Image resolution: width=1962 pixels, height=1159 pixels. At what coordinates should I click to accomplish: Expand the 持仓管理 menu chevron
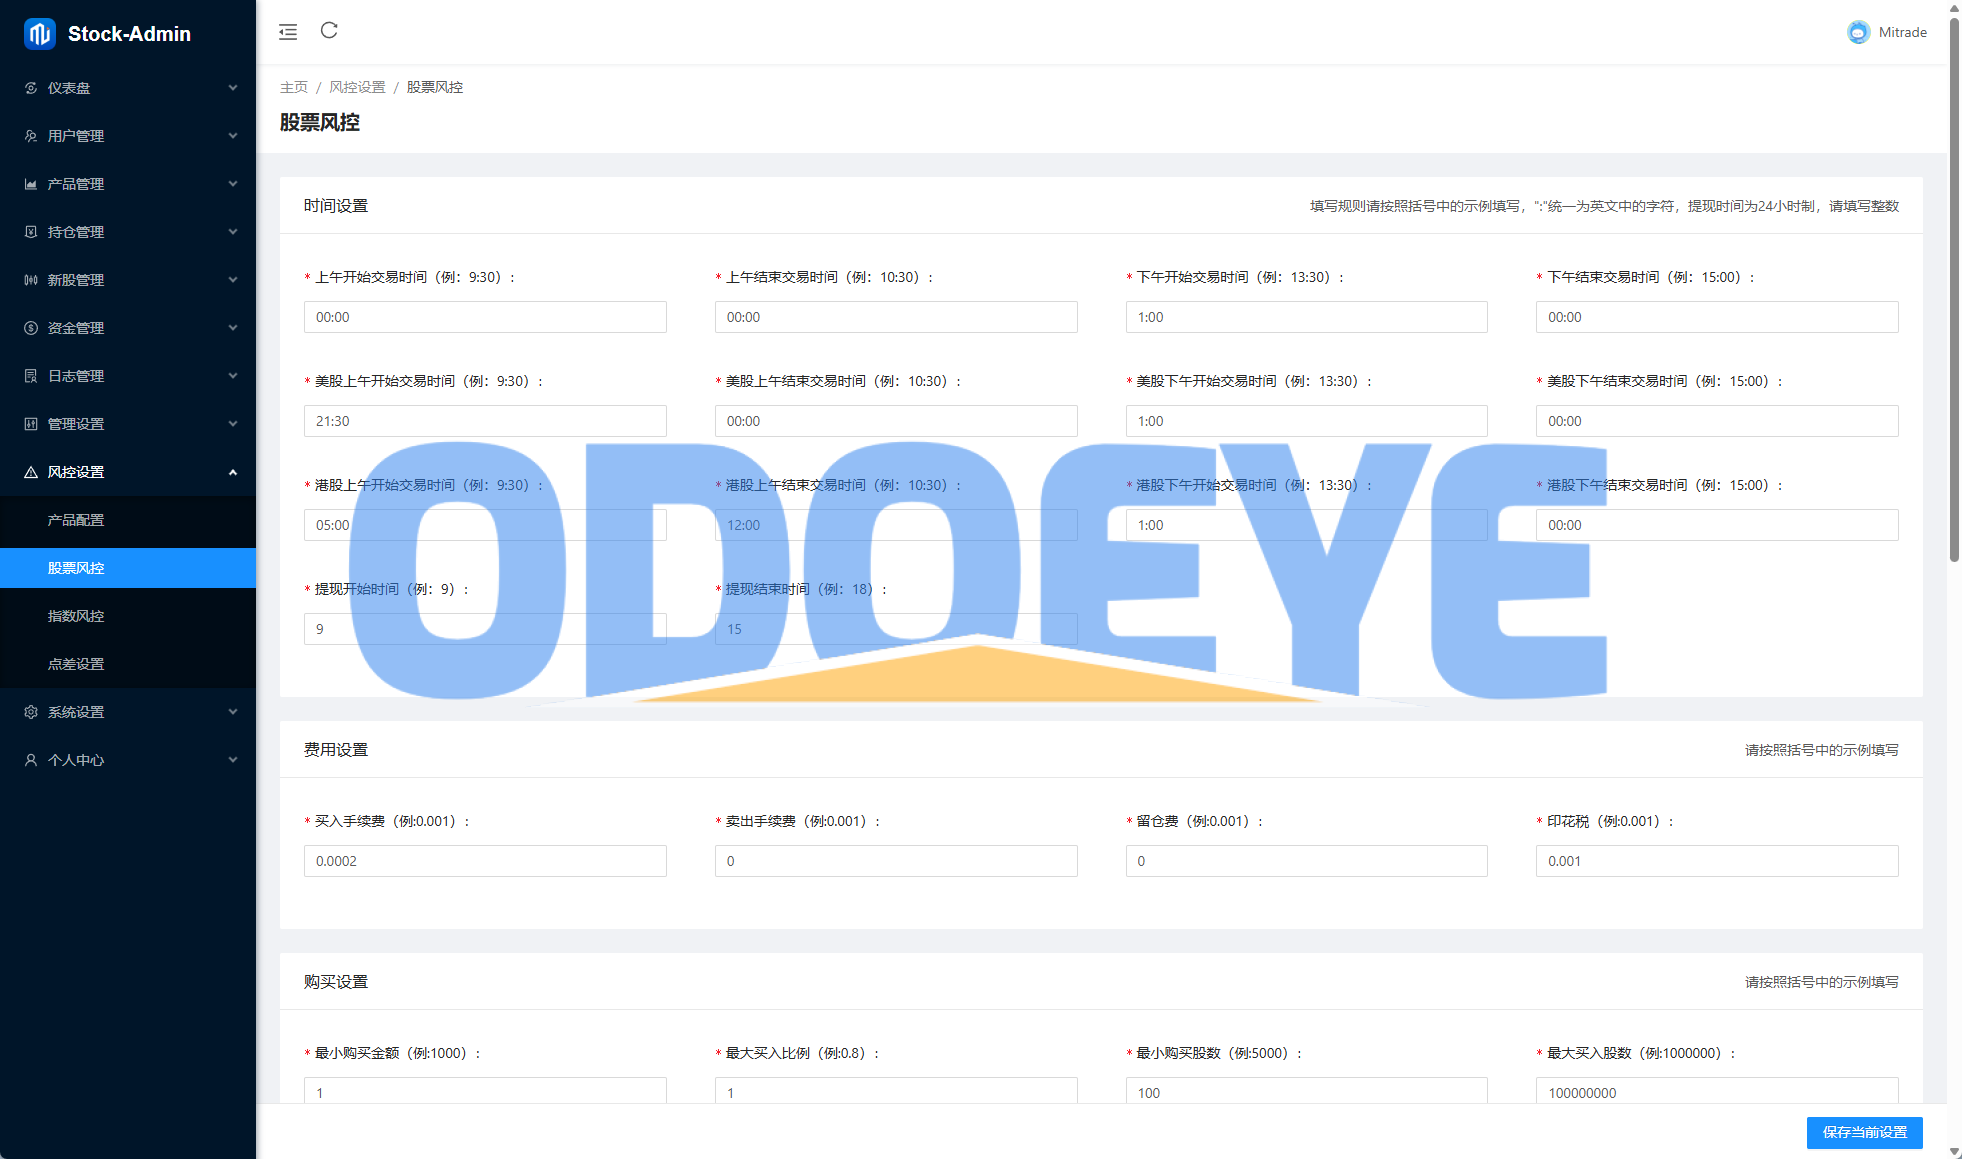click(x=233, y=232)
